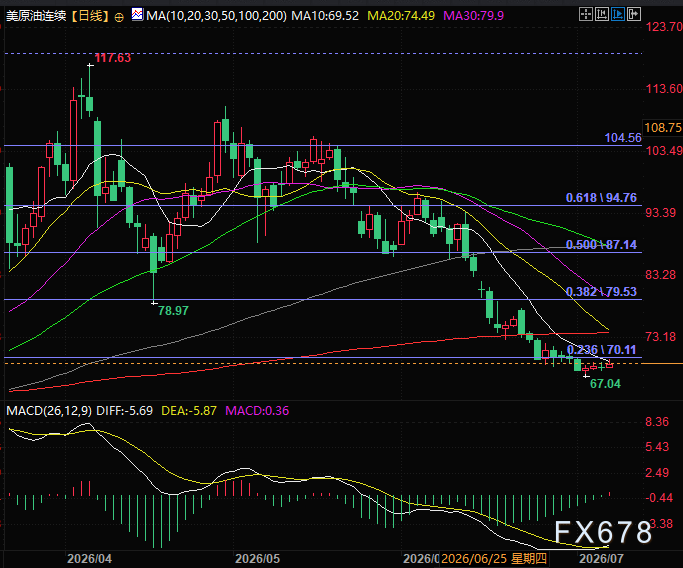Click the exit/collapse panel icon at top right
This screenshot has width=683, height=568.
634,14
